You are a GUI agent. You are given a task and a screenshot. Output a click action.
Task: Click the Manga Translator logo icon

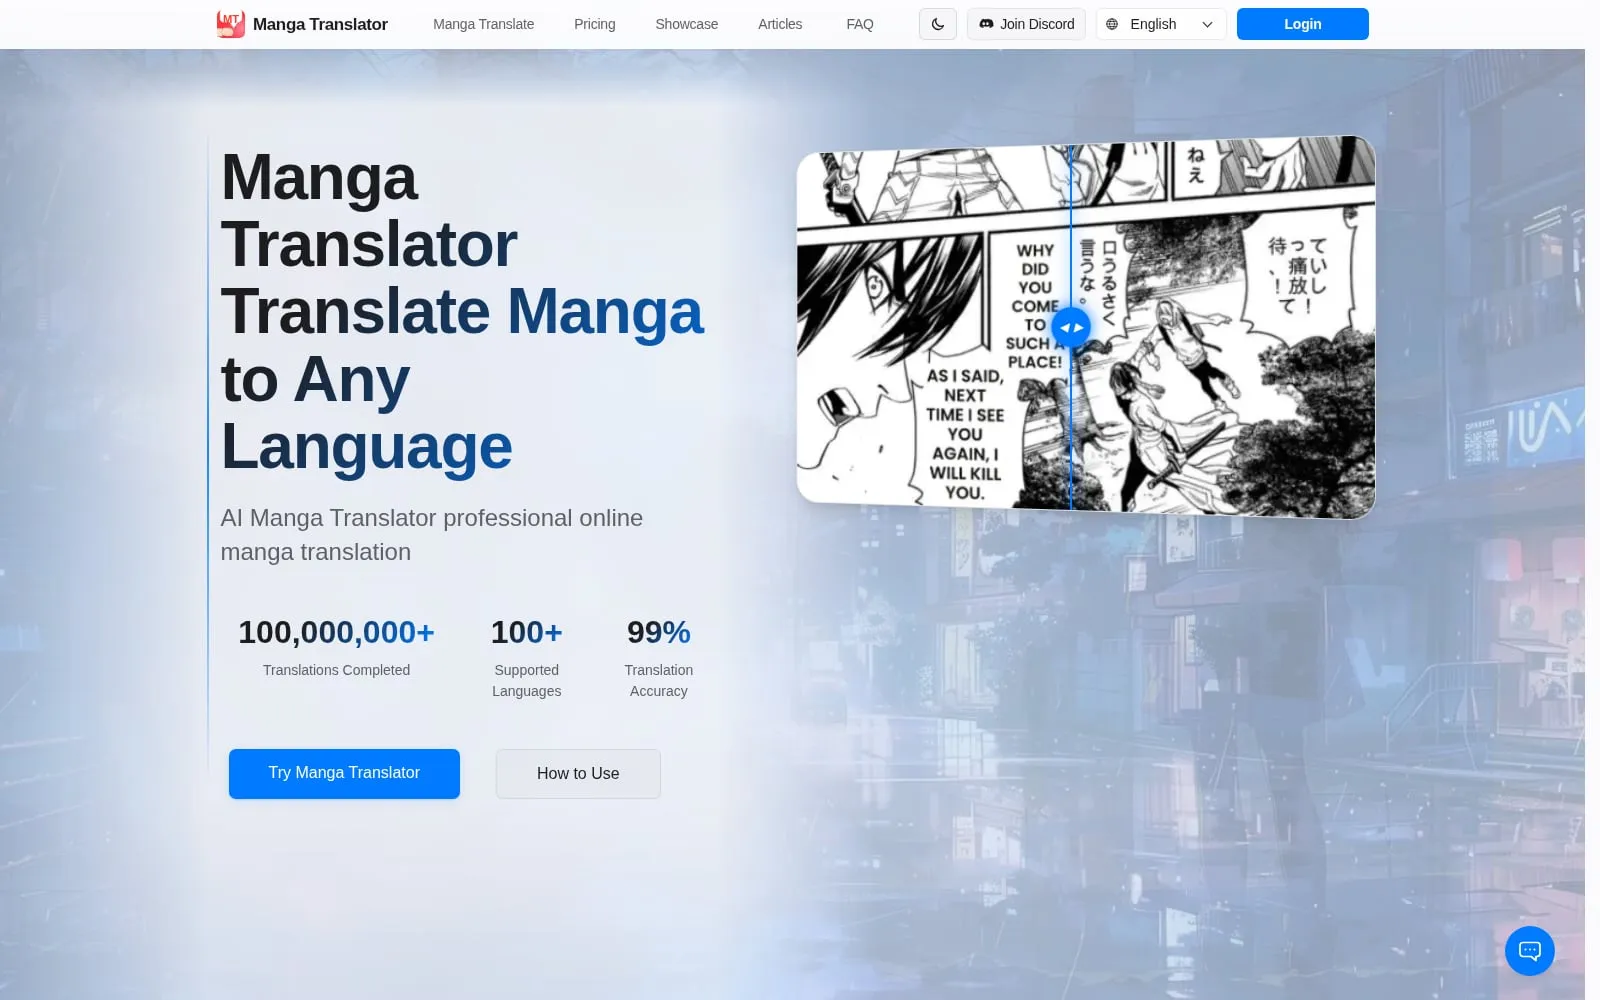(x=230, y=24)
